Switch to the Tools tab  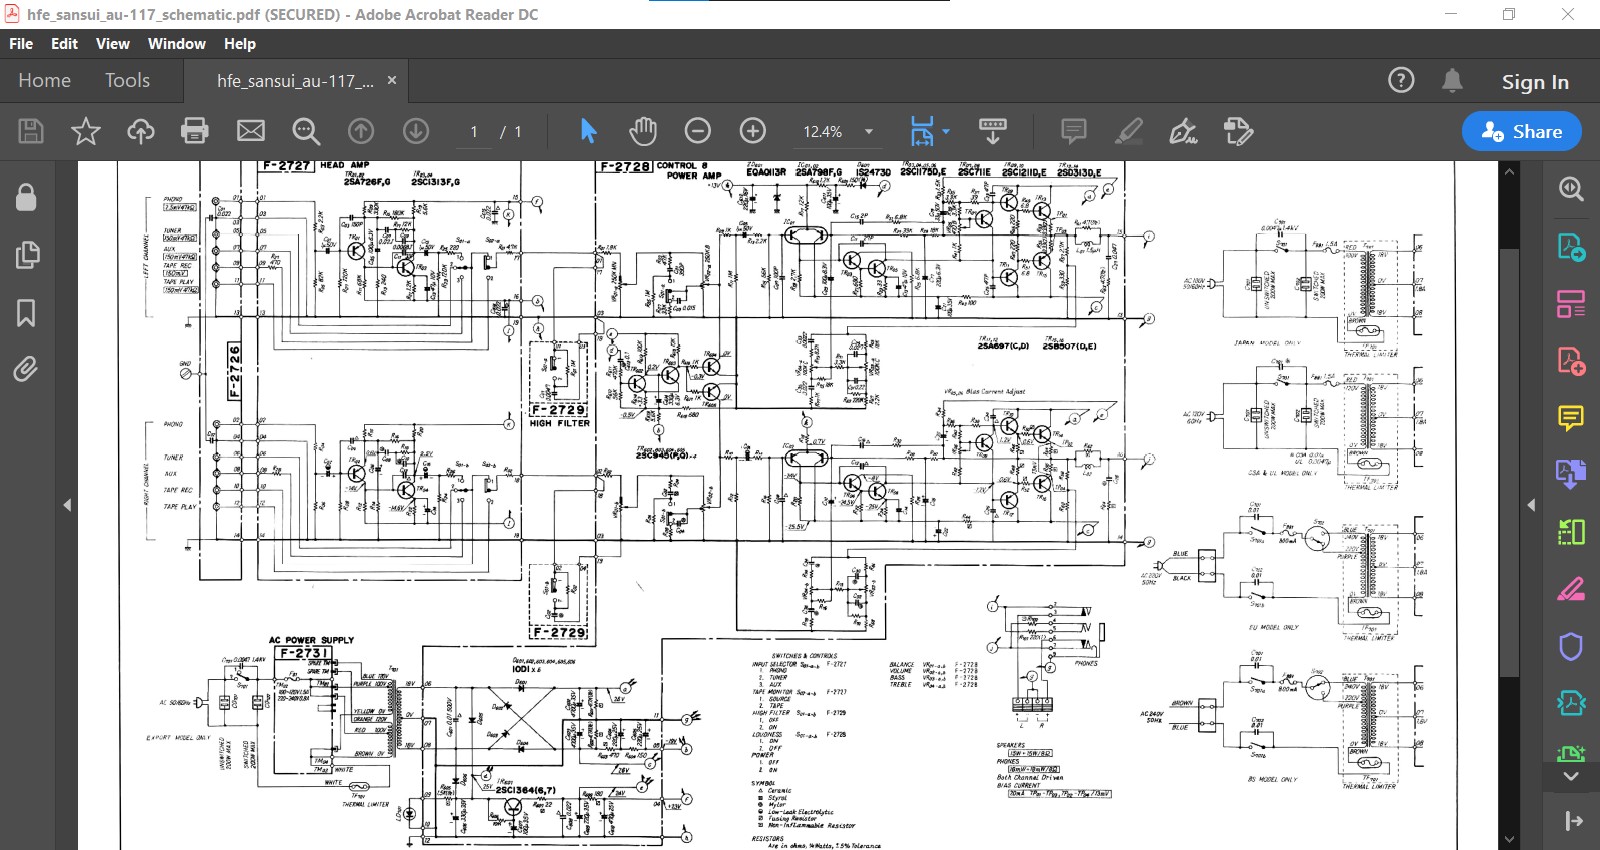click(x=127, y=80)
